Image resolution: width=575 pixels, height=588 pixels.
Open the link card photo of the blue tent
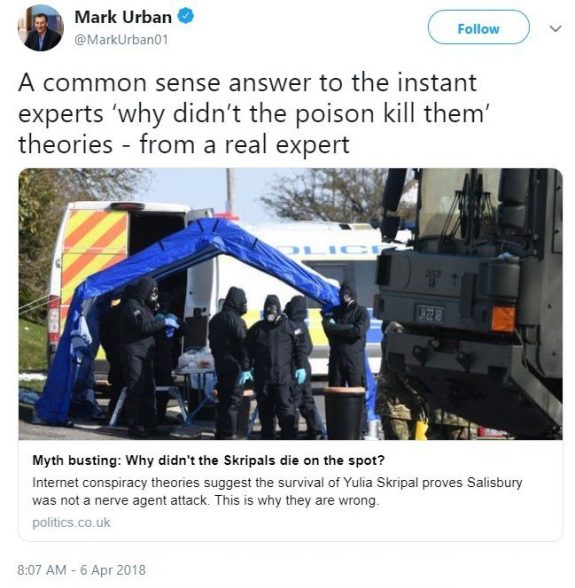pyautogui.click(x=290, y=304)
